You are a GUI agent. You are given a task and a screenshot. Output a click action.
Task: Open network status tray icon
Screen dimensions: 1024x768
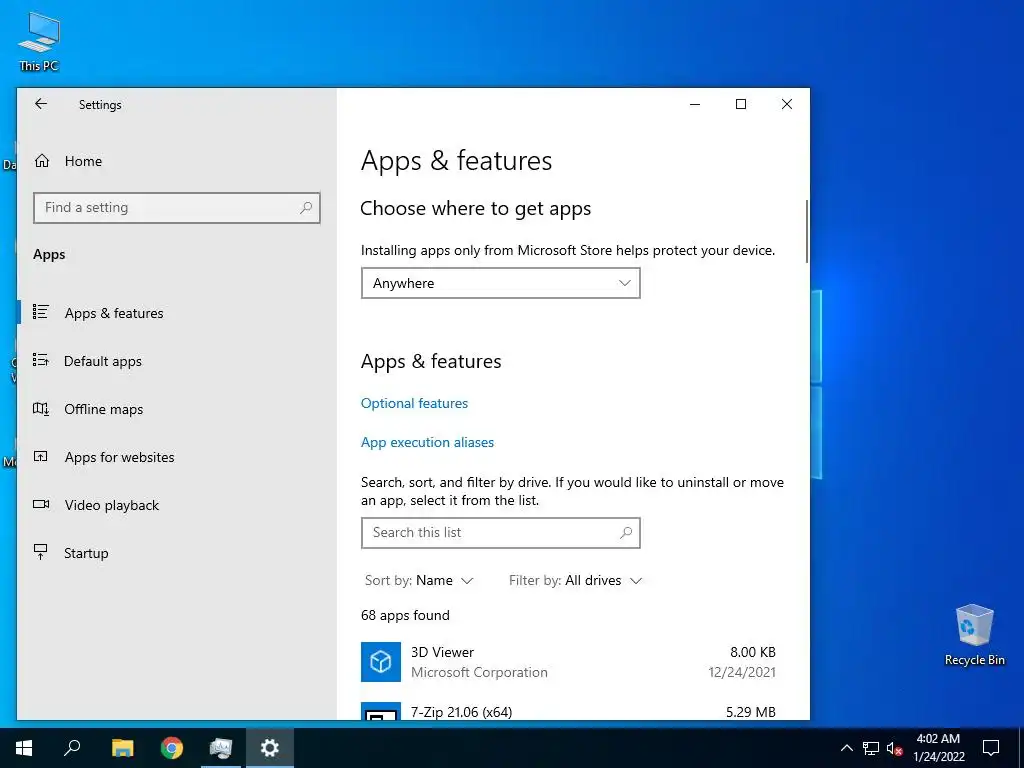(x=871, y=748)
